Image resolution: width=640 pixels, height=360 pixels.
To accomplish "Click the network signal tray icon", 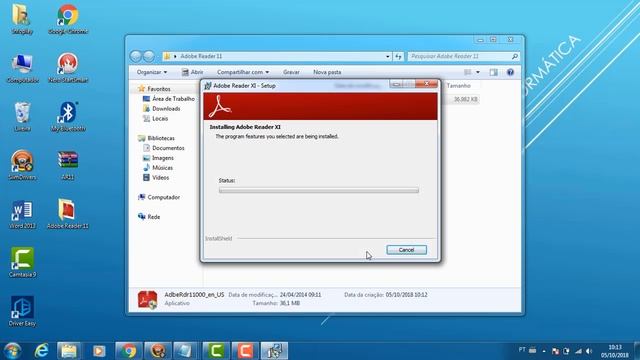I will [x=578, y=351].
